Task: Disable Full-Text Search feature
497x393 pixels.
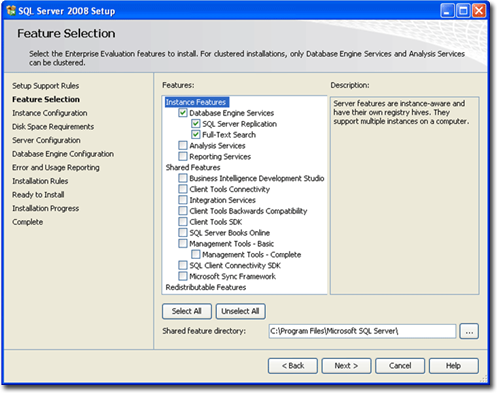Action: (196, 135)
